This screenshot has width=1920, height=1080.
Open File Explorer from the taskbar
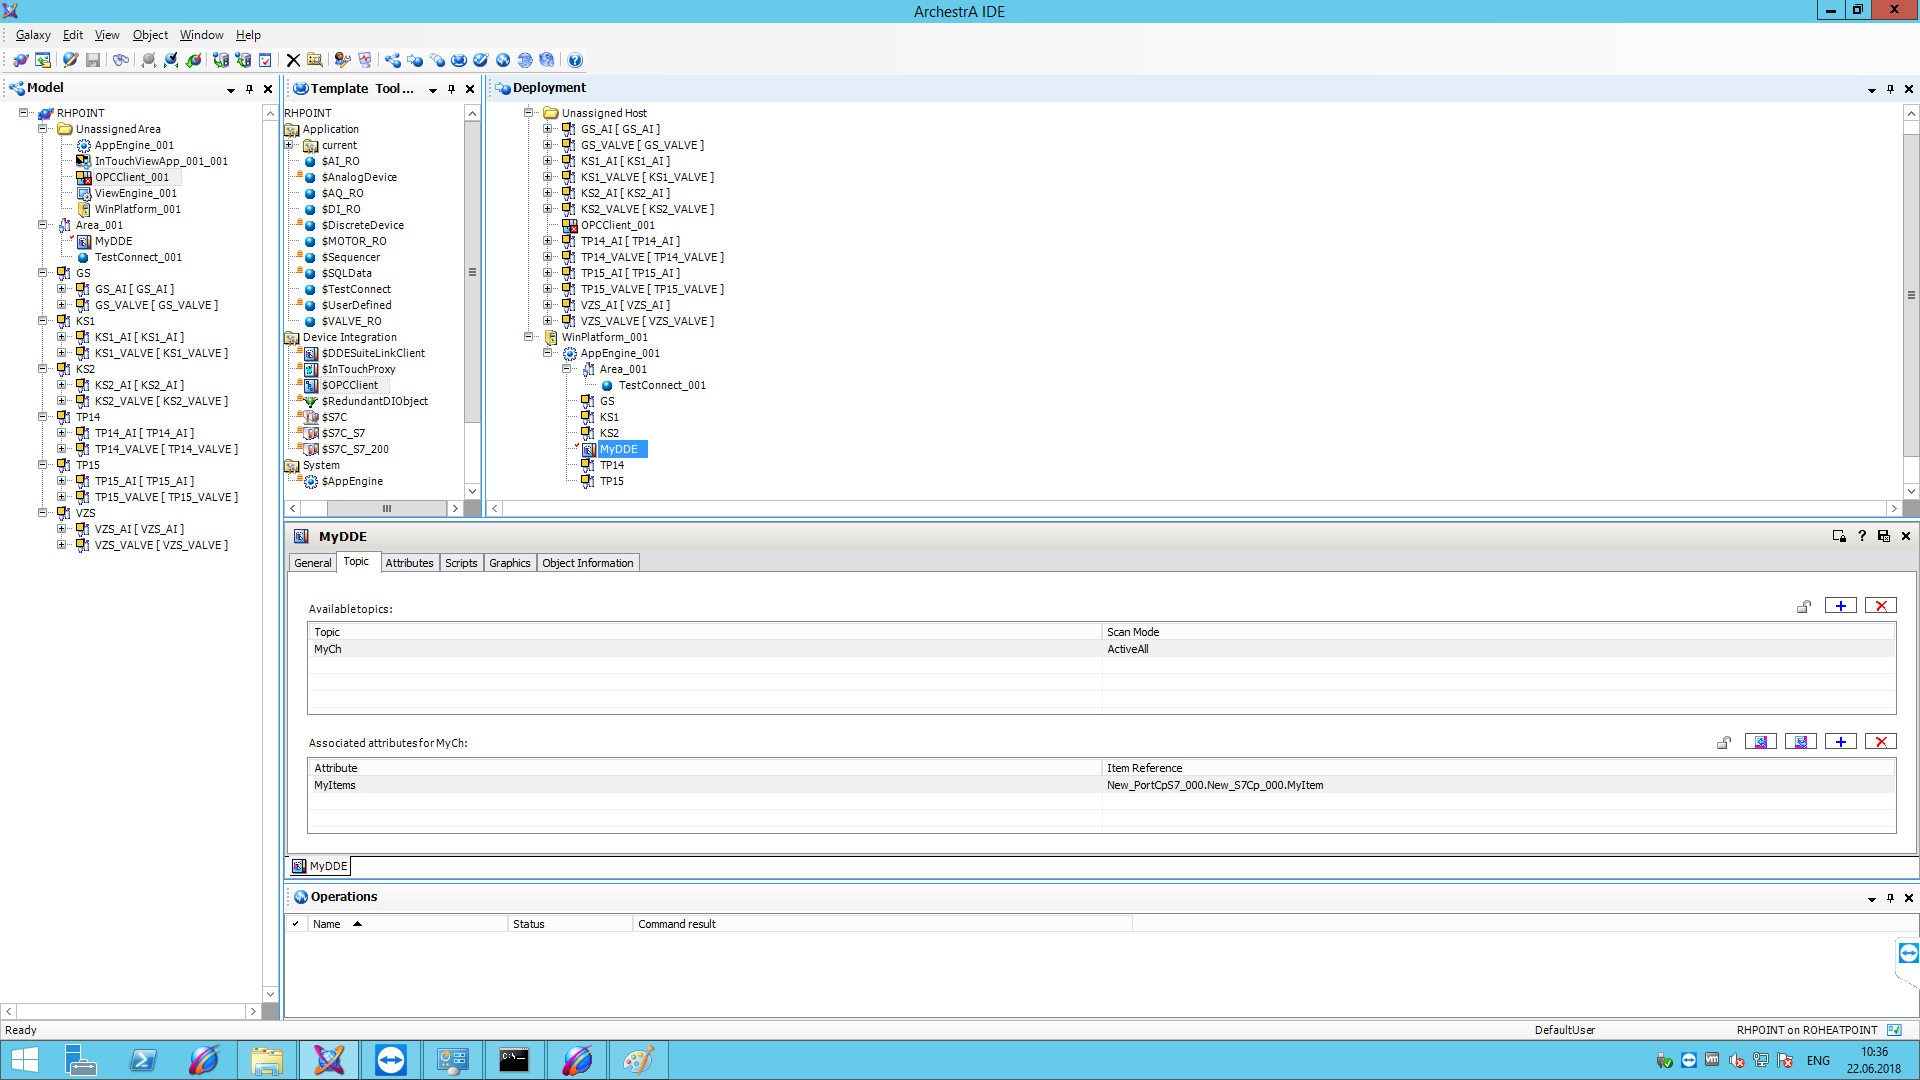point(266,1060)
